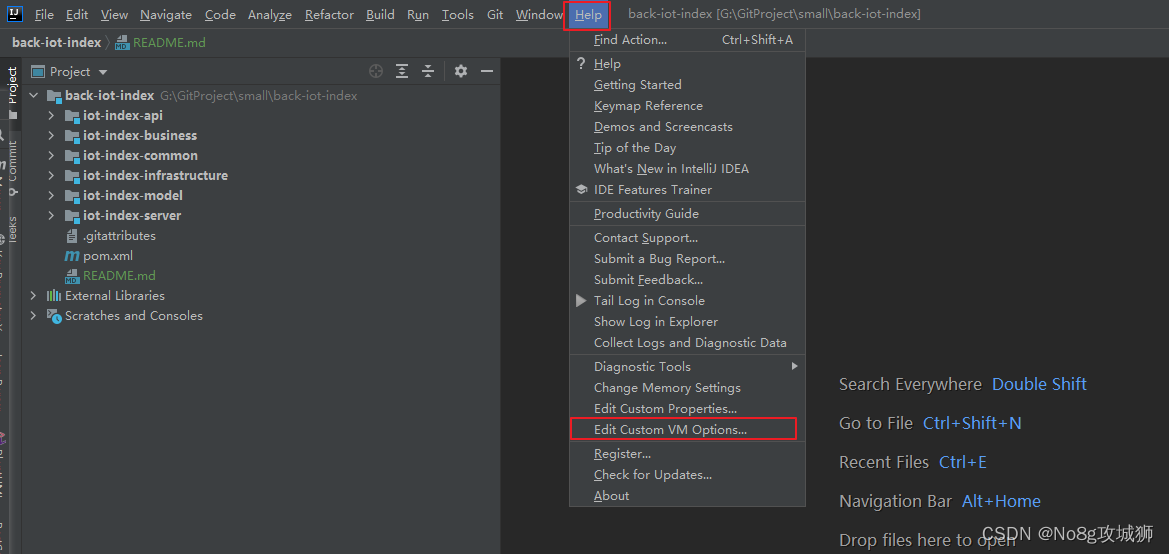This screenshot has height=554, width=1169.
Task: Open the Git menu
Action: (x=495, y=15)
